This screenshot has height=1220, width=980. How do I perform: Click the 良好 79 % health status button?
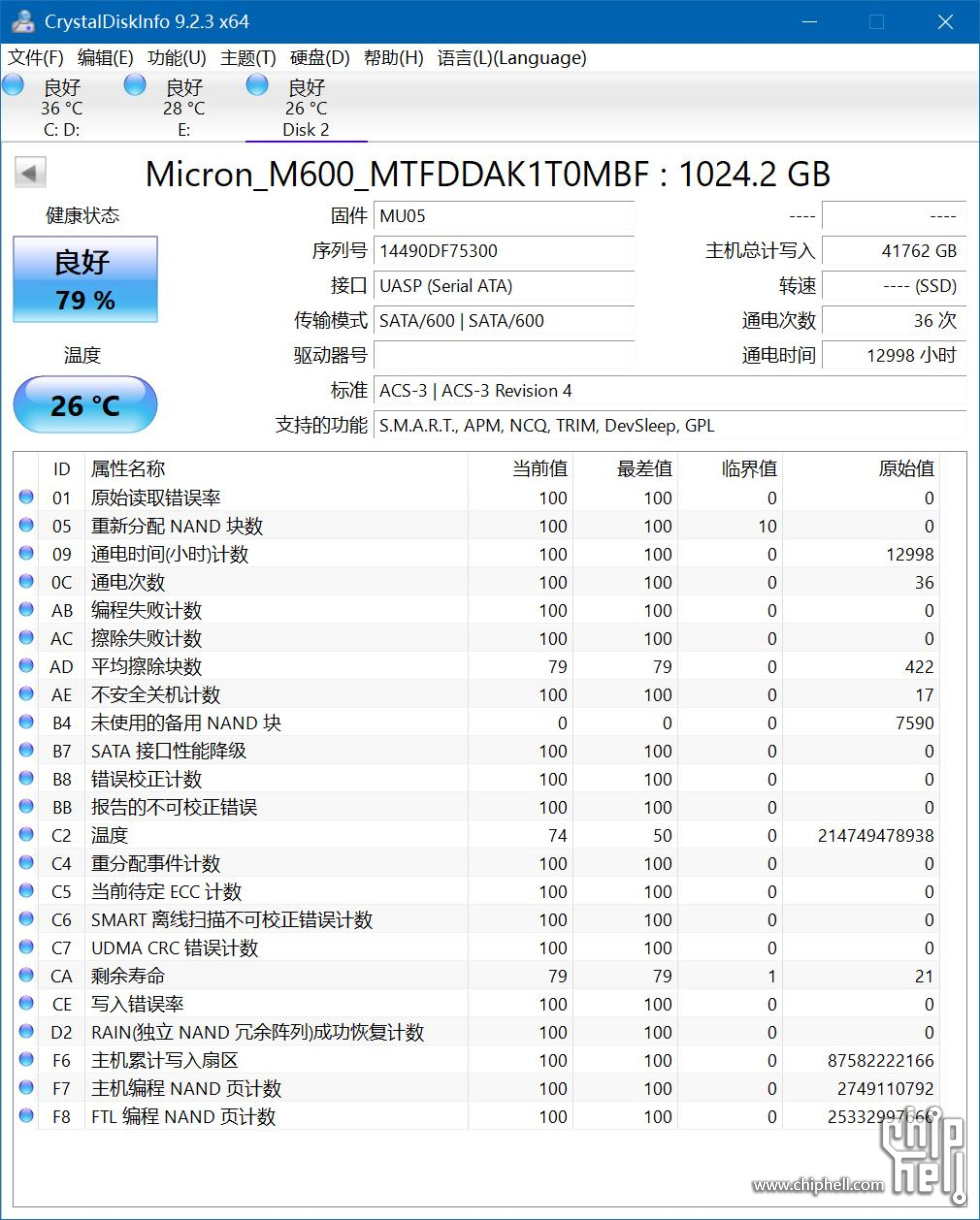[x=85, y=279]
